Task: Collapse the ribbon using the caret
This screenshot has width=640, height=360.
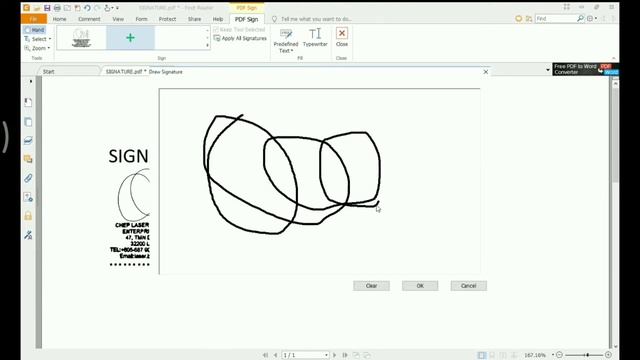Action: point(613,58)
